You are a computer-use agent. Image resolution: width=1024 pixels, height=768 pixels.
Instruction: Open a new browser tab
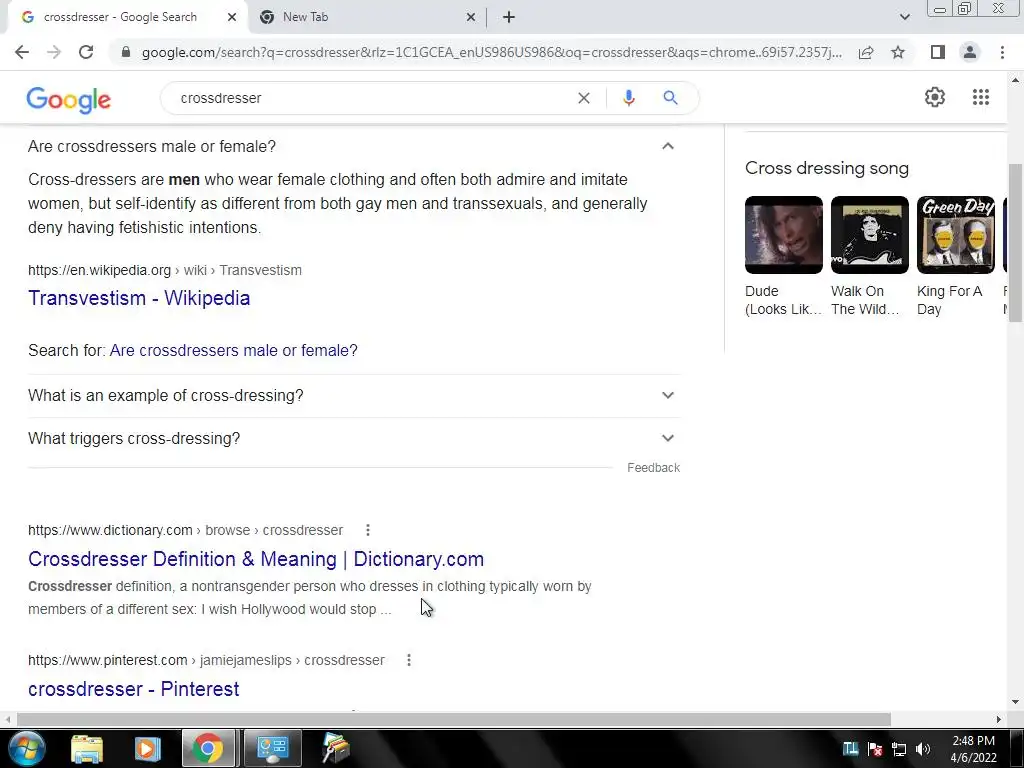click(x=509, y=17)
